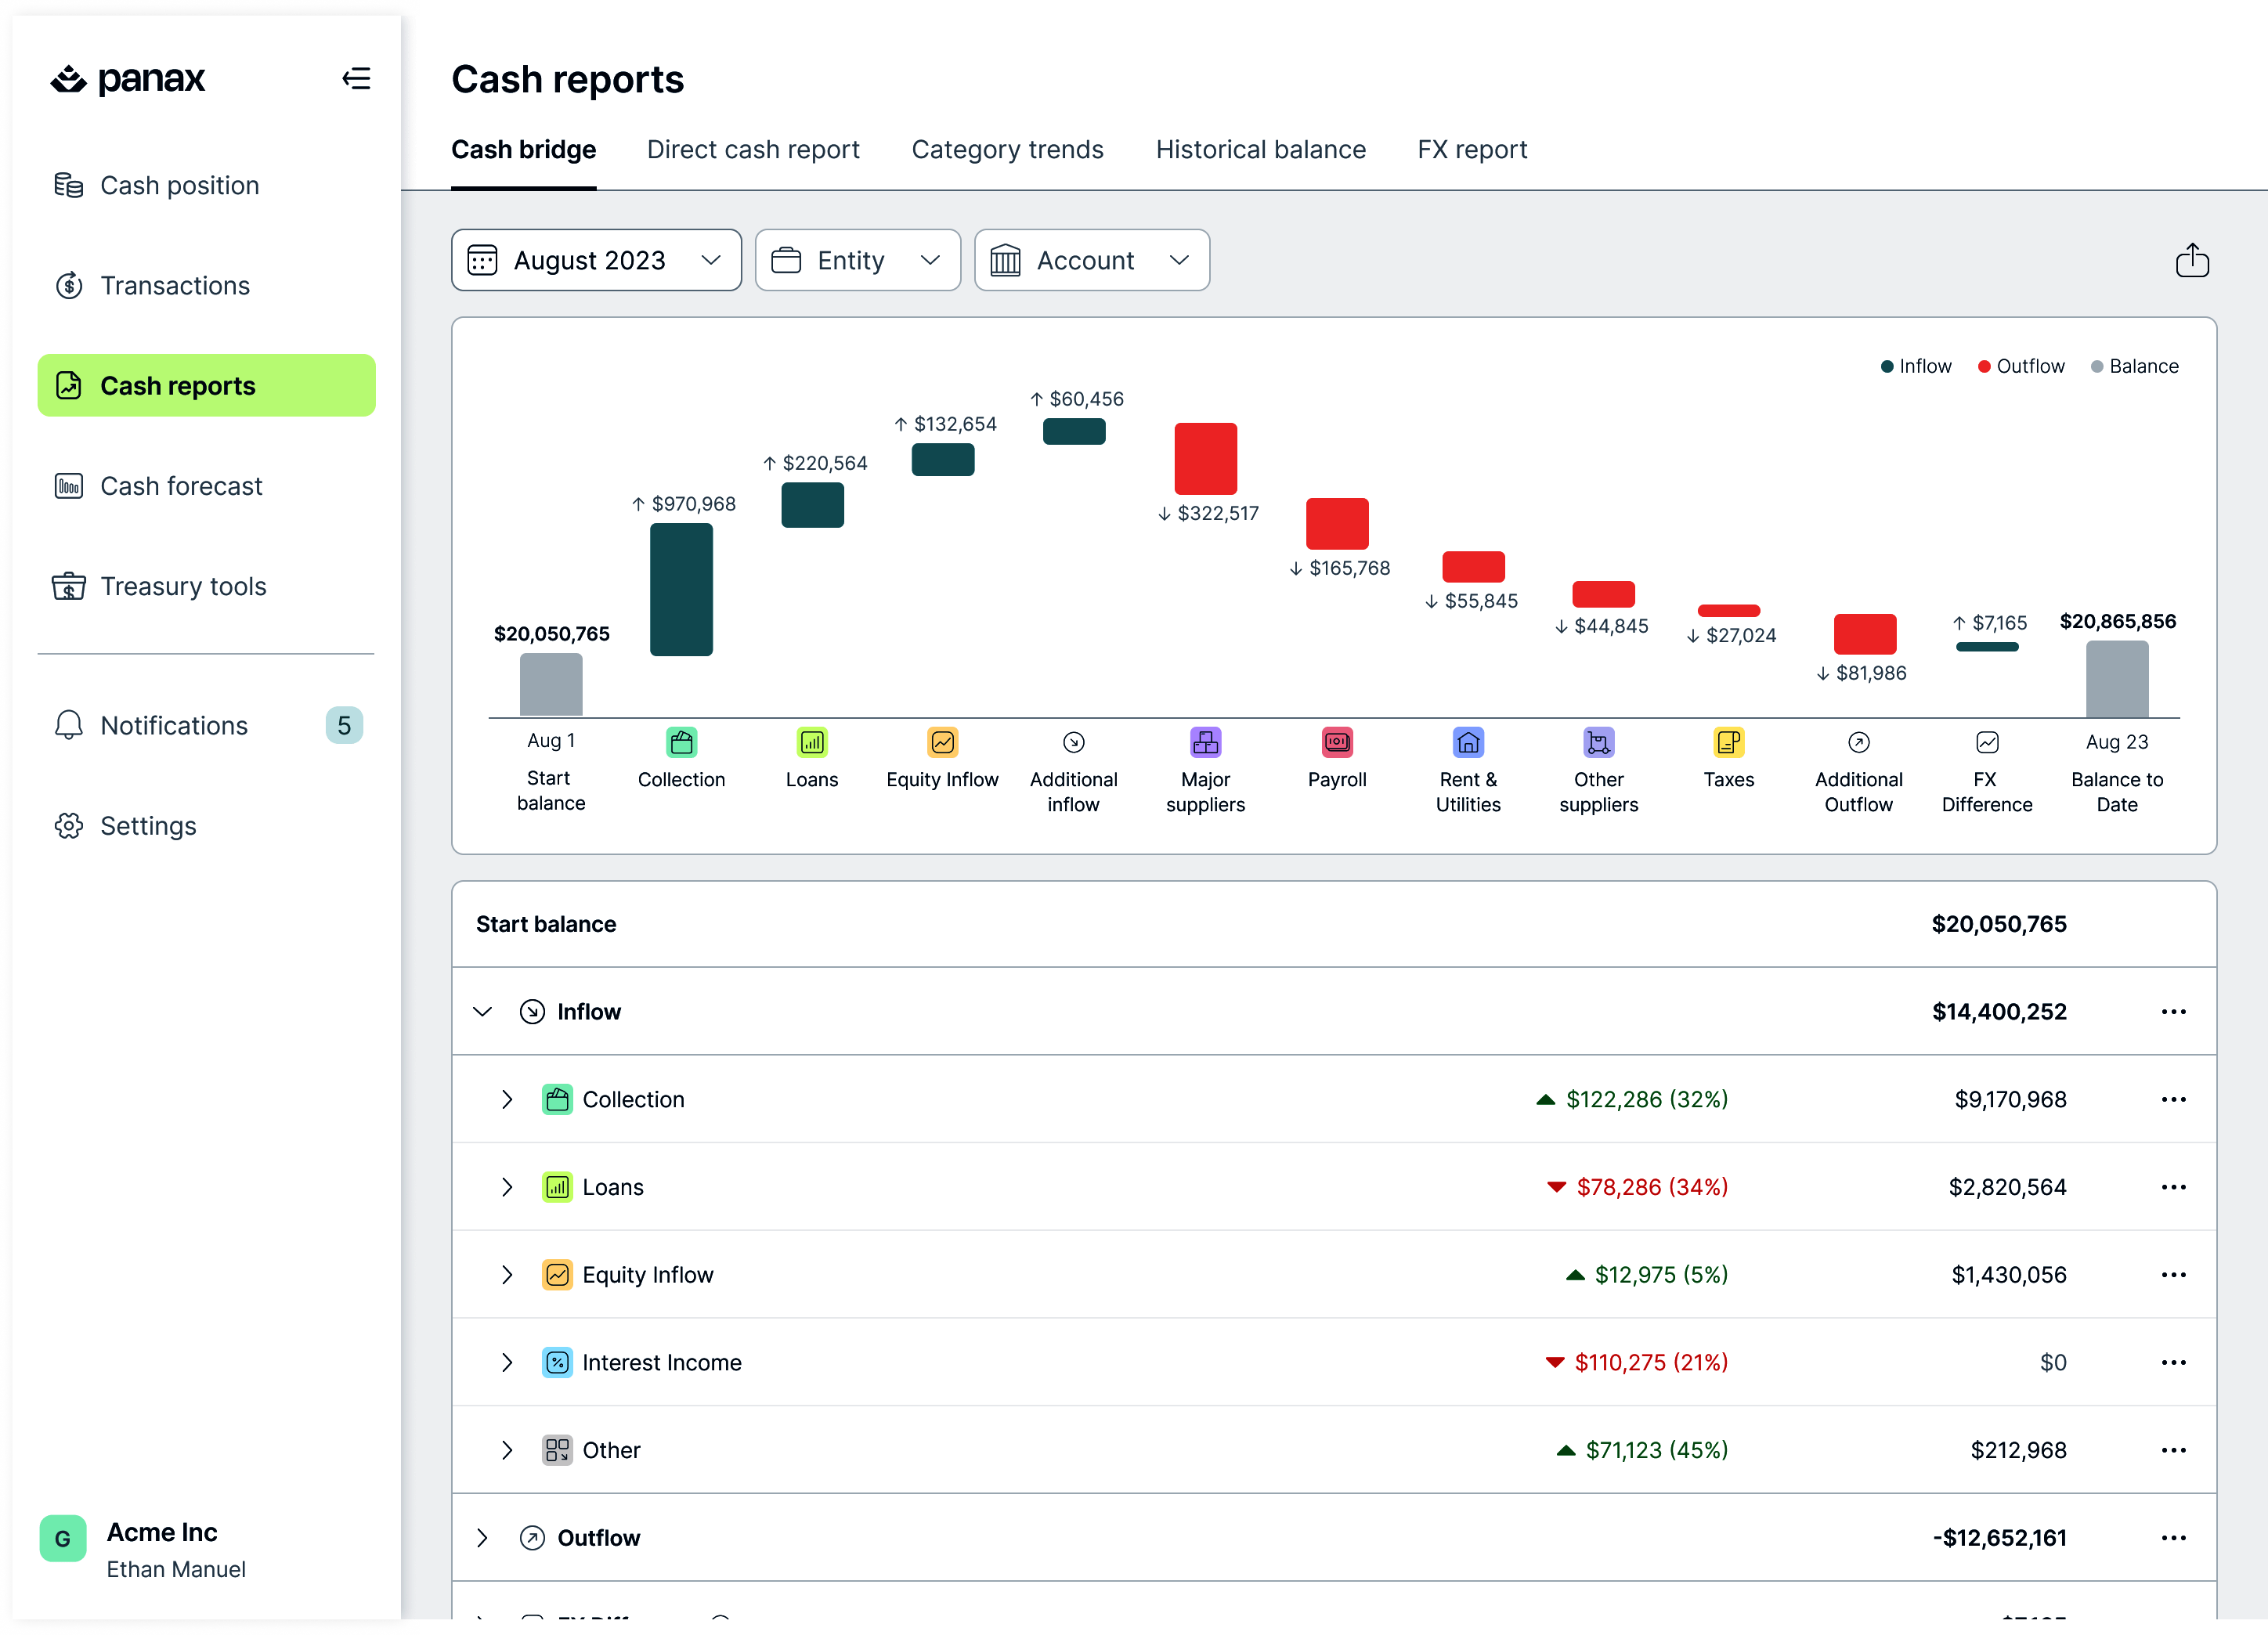2268x1635 pixels.
Task: Open the Entity filter dropdown
Action: 857,260
